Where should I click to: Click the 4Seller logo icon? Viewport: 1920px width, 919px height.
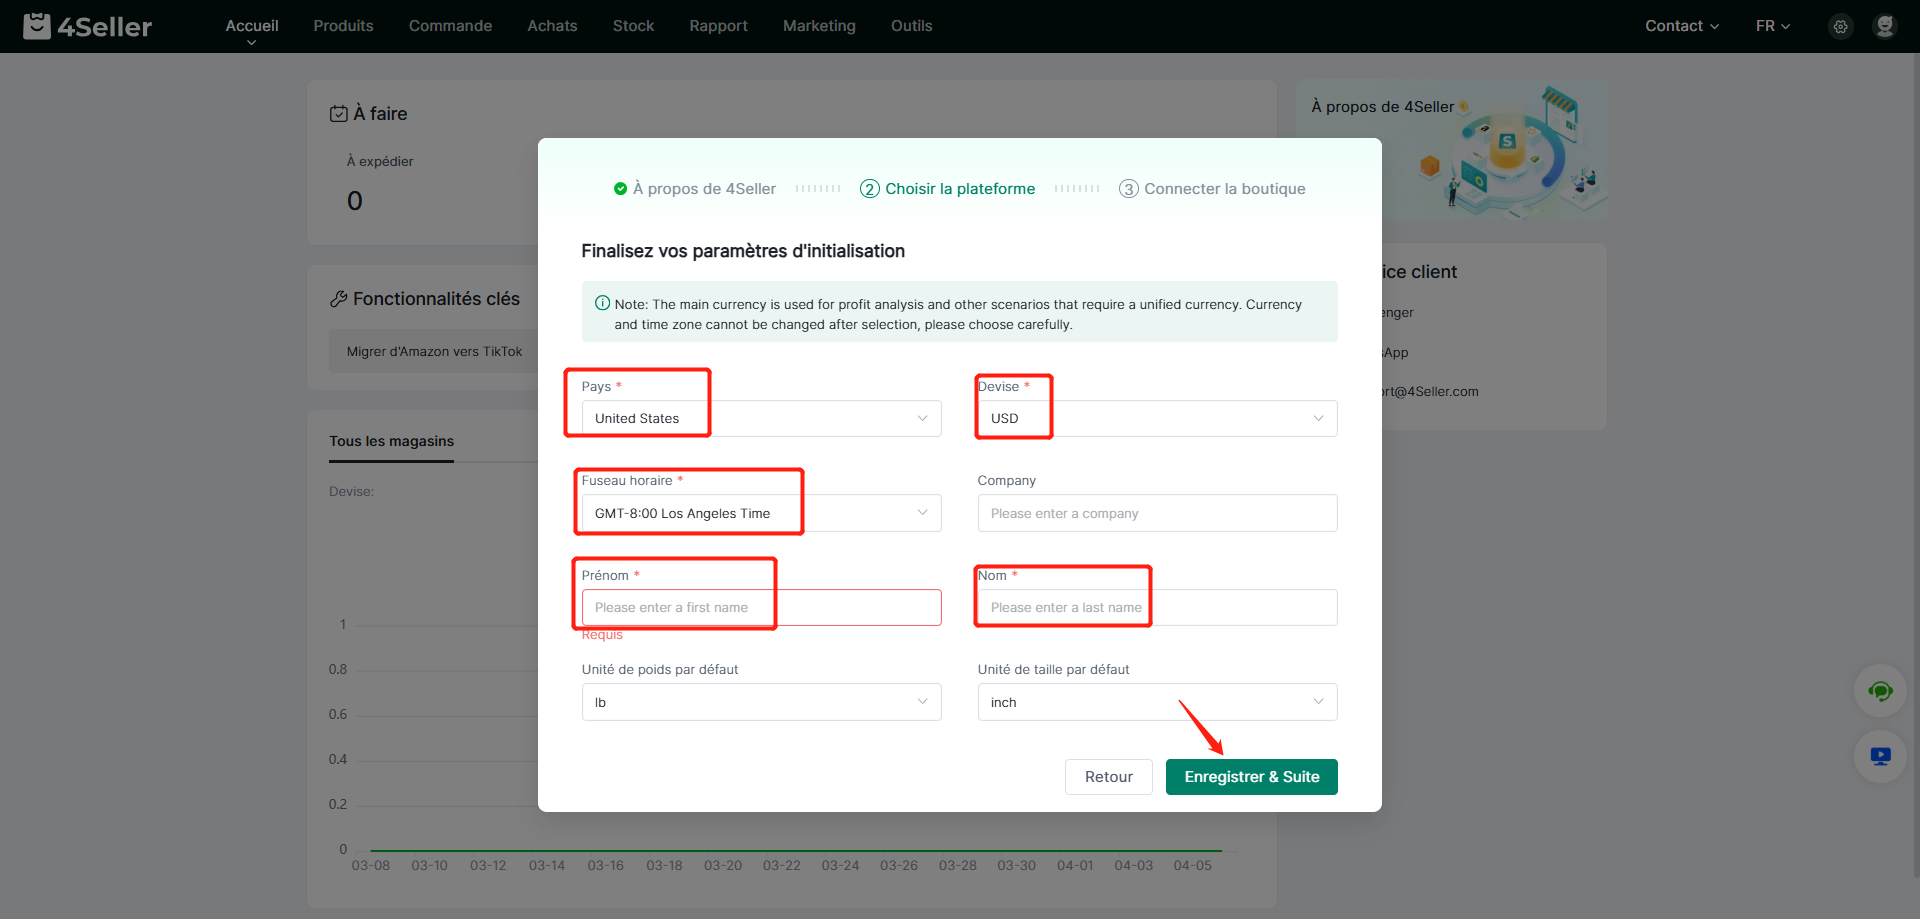pos(37,26)
